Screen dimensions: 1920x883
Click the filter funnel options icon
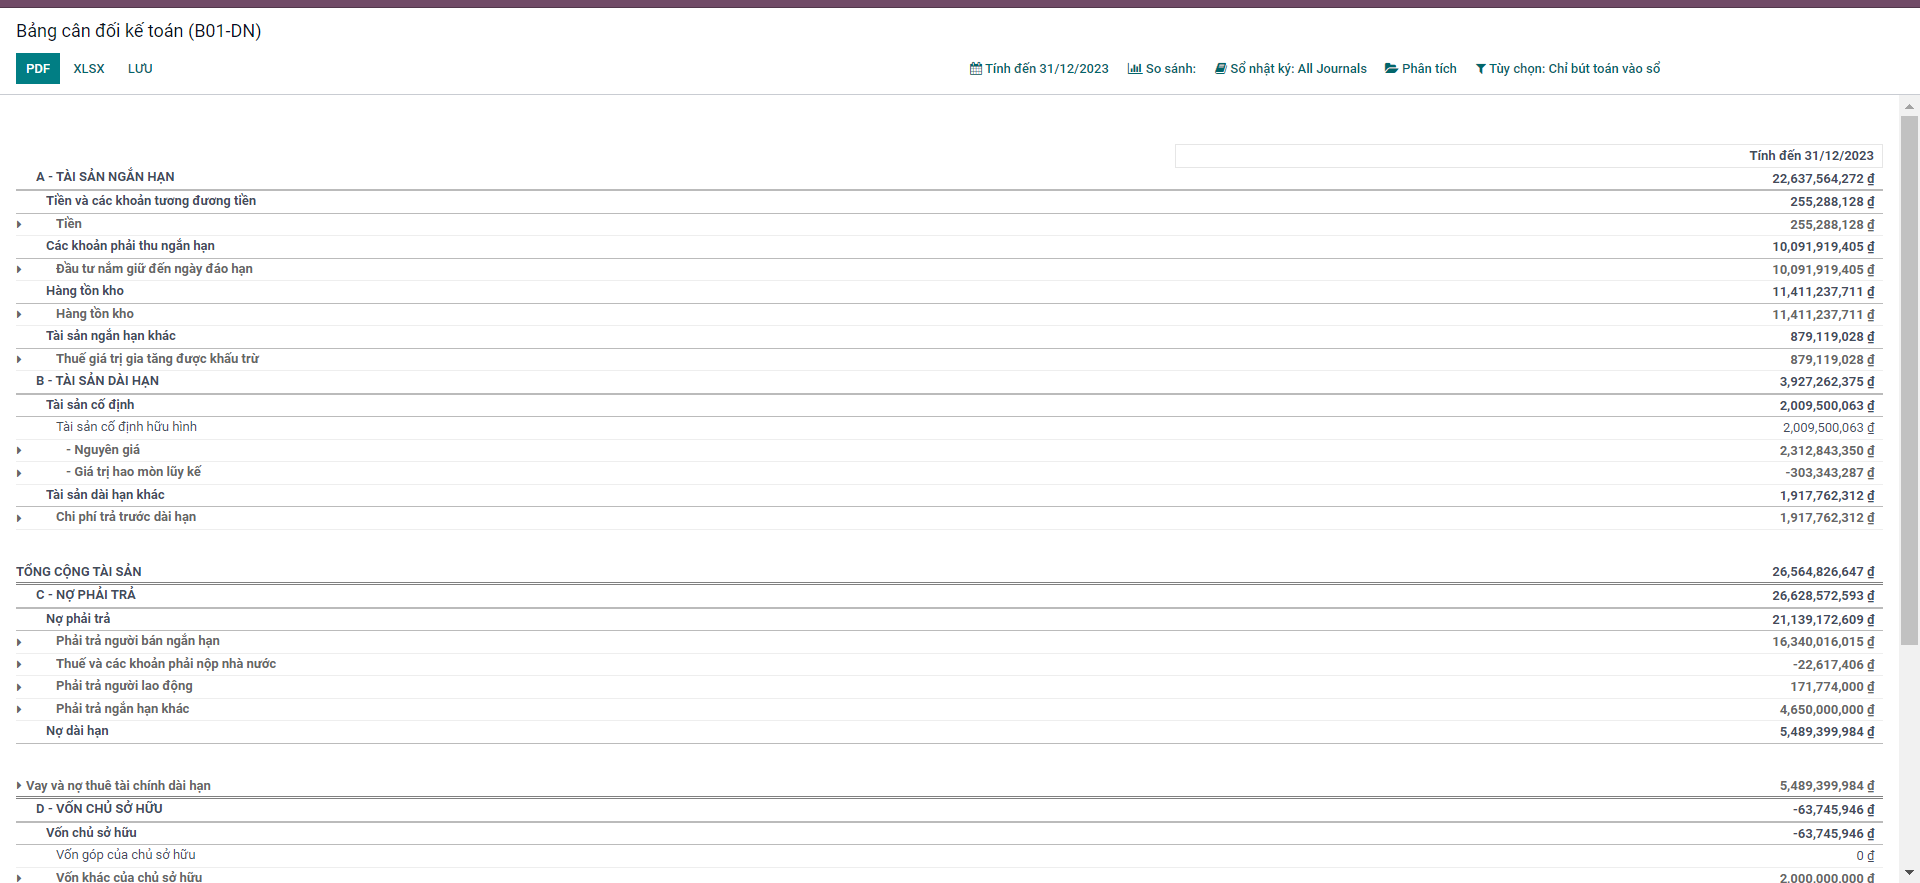pos(1480,69)
